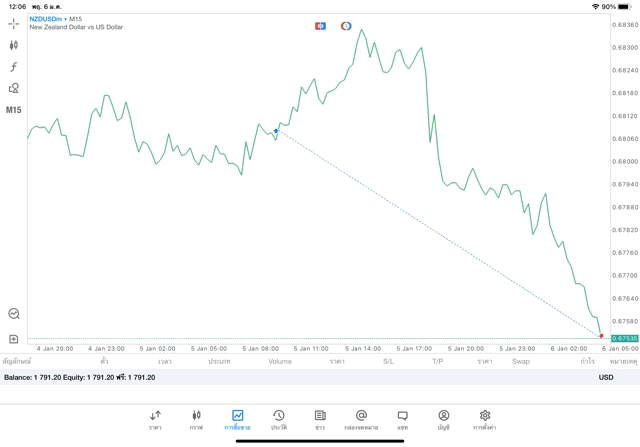This screenshot has width=640, height=447.
Task: Switch to the กราฟ (Chart) tab
Action: click(x=196, y=420)
